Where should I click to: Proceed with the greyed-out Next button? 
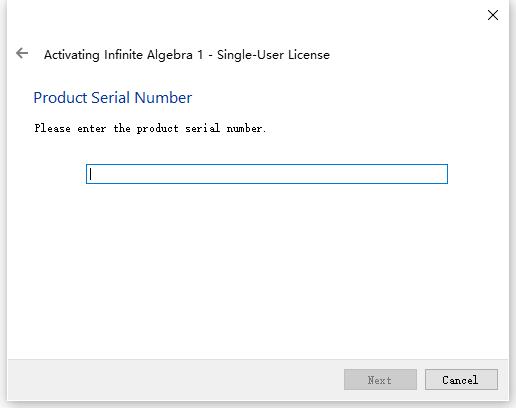click(380, 379)
